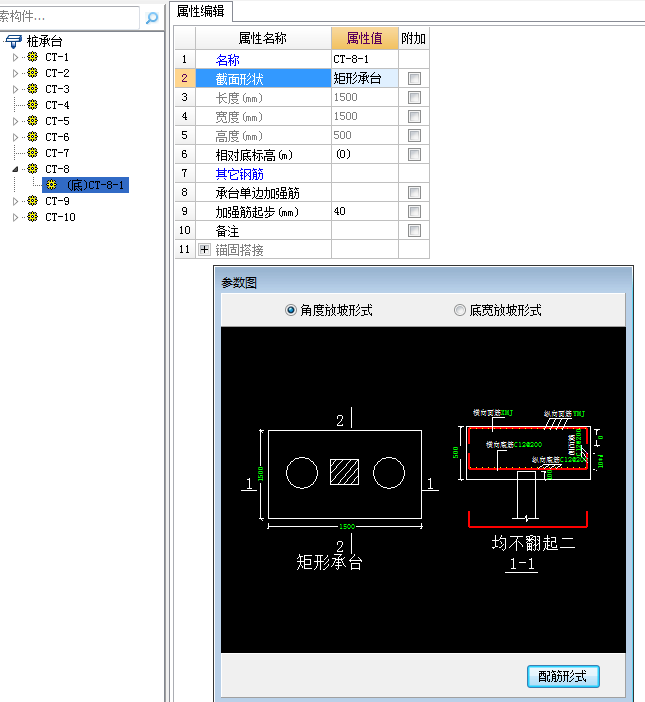The image size is (645, 702).
Task: Click the 矩形承台 plan diagram label
Action: coord(329,562)
